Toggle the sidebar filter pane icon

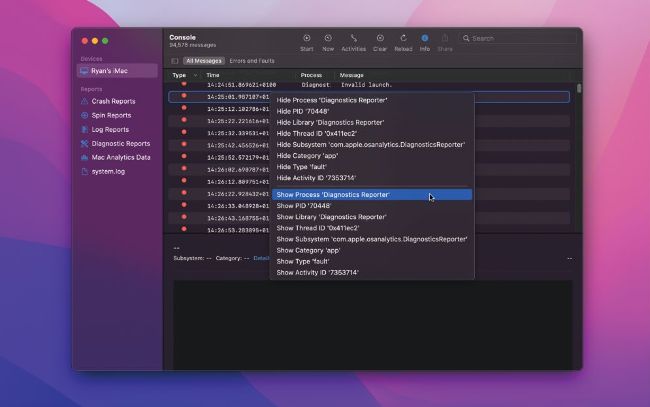click(175, 61)
